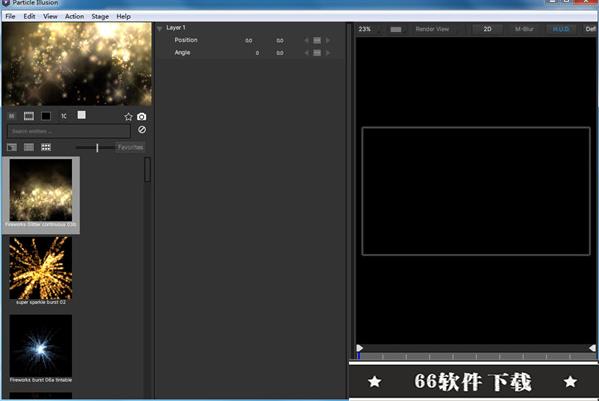Collapse the Layer 1 disclosure triangle
This screenshot has width=599, height=401.
[x=160, y=28]
